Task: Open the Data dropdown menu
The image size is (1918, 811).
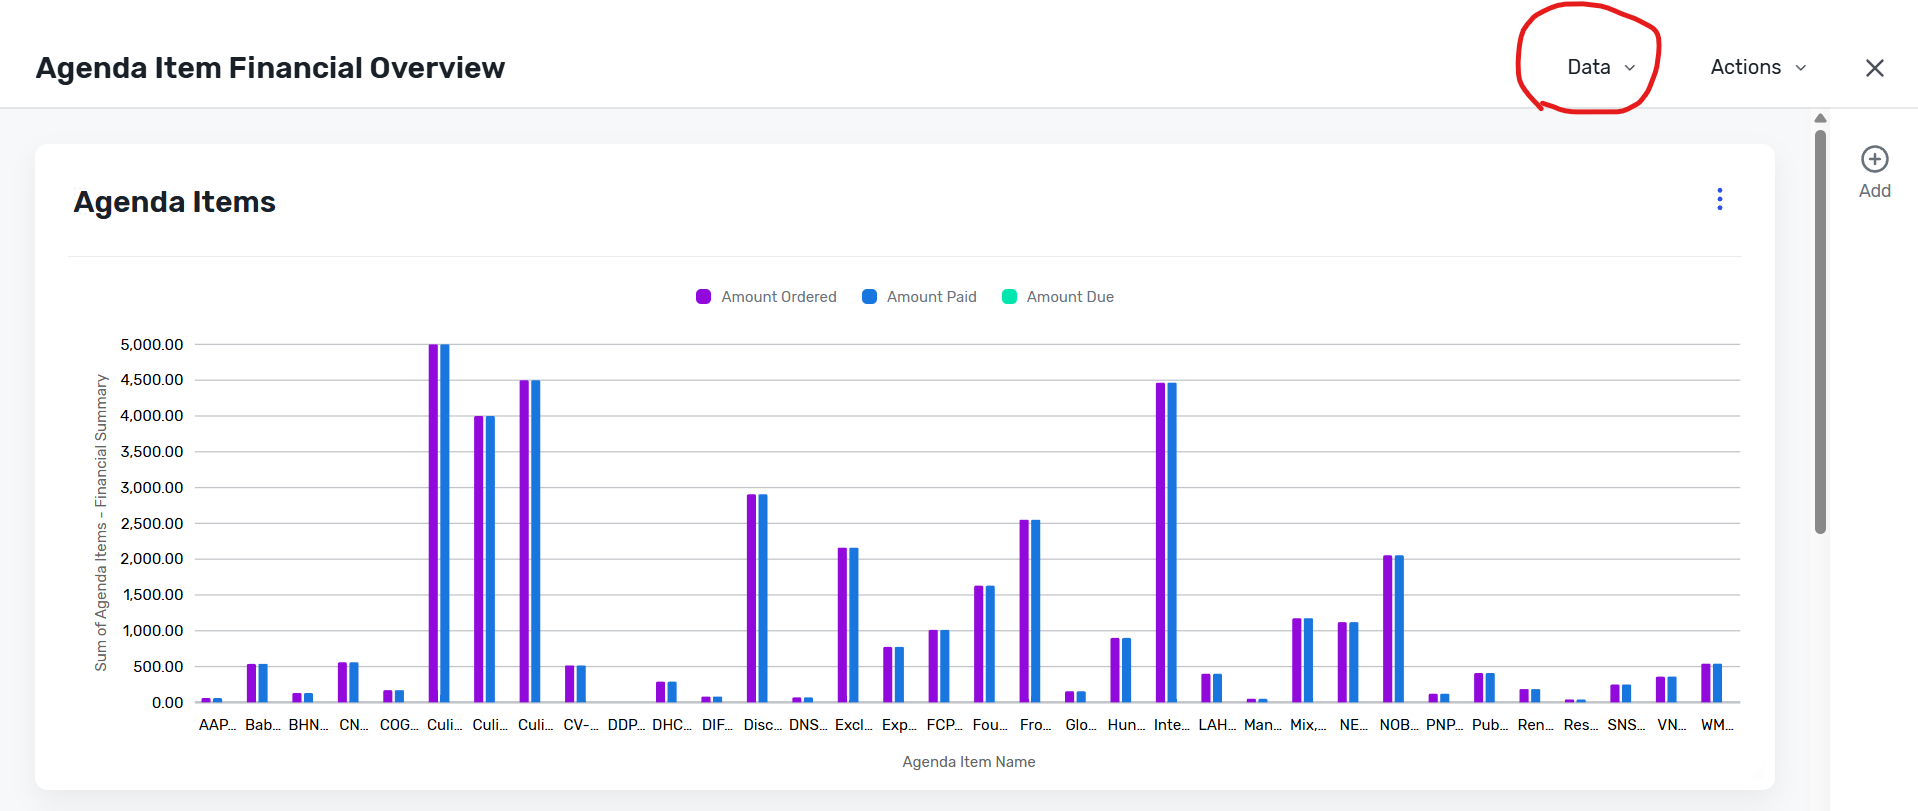Action: click(1601, 67)
